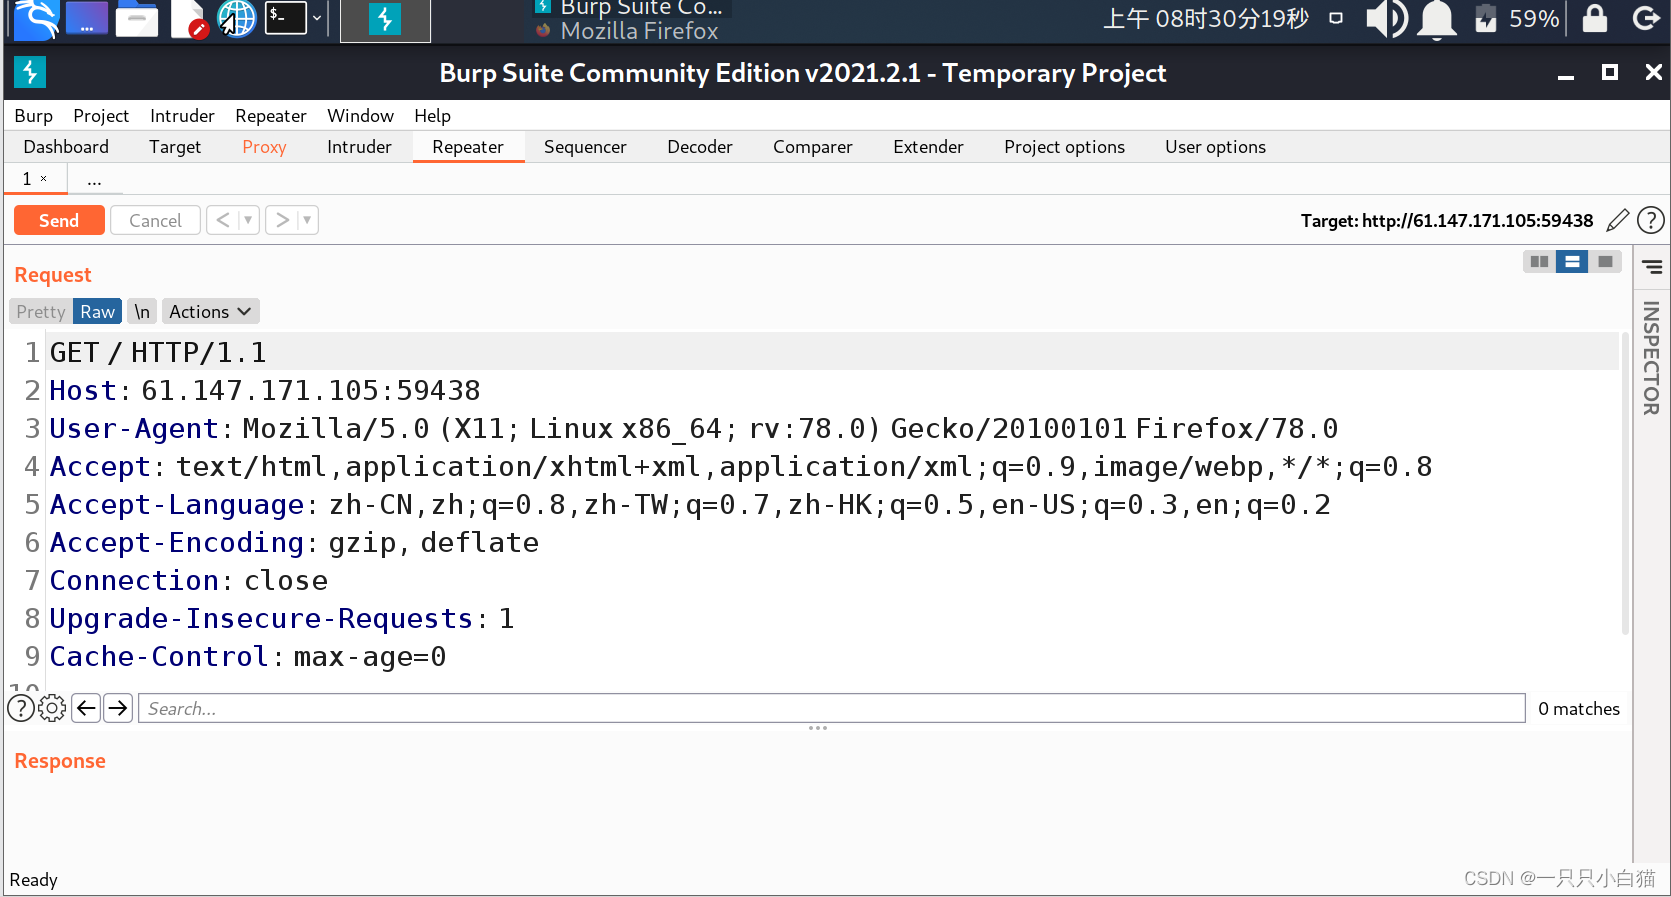
Task: Click the 'Connection: close' header line
Action: click(x=189, y=580)
